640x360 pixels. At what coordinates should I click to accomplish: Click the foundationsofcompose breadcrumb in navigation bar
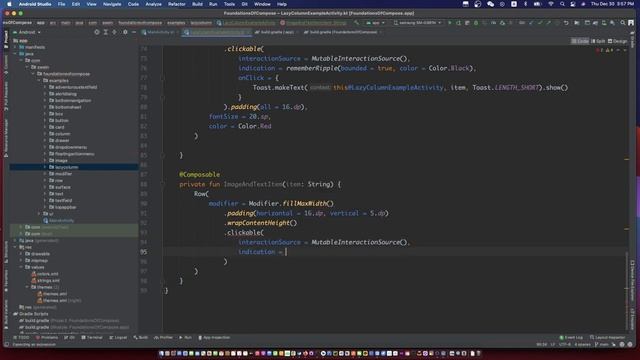point(140,23)
